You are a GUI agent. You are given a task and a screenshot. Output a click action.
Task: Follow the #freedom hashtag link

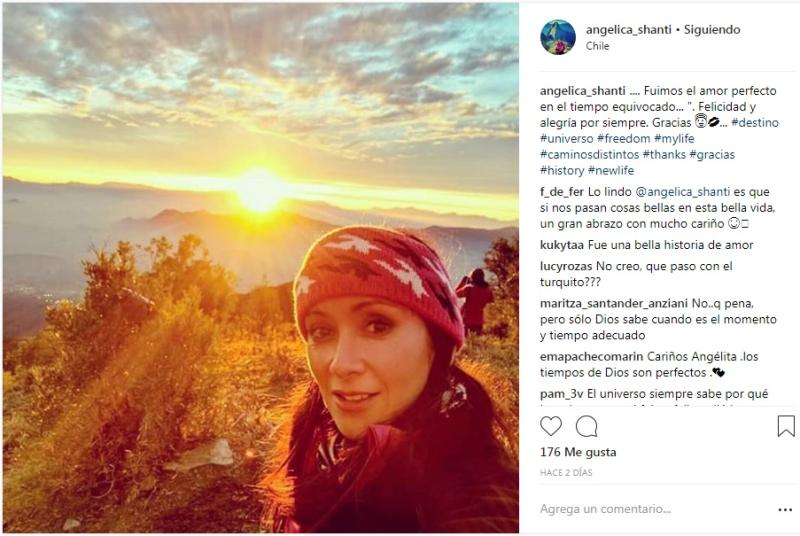click(623, 139)
